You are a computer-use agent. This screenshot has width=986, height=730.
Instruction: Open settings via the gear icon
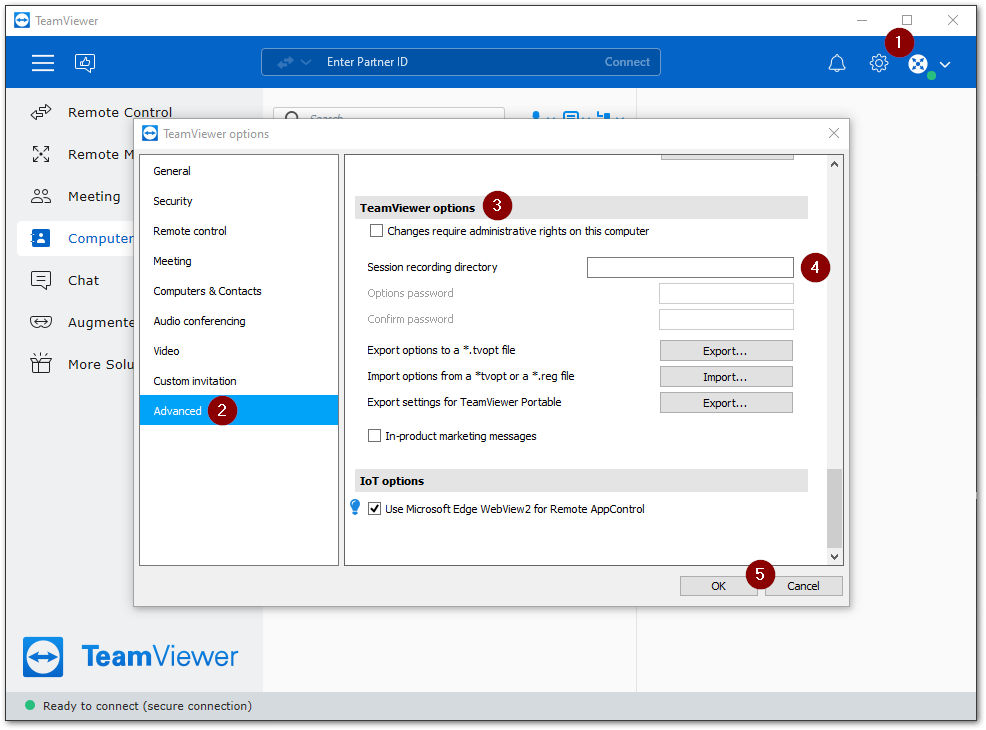pyautogui.click(x=878, y=63)
